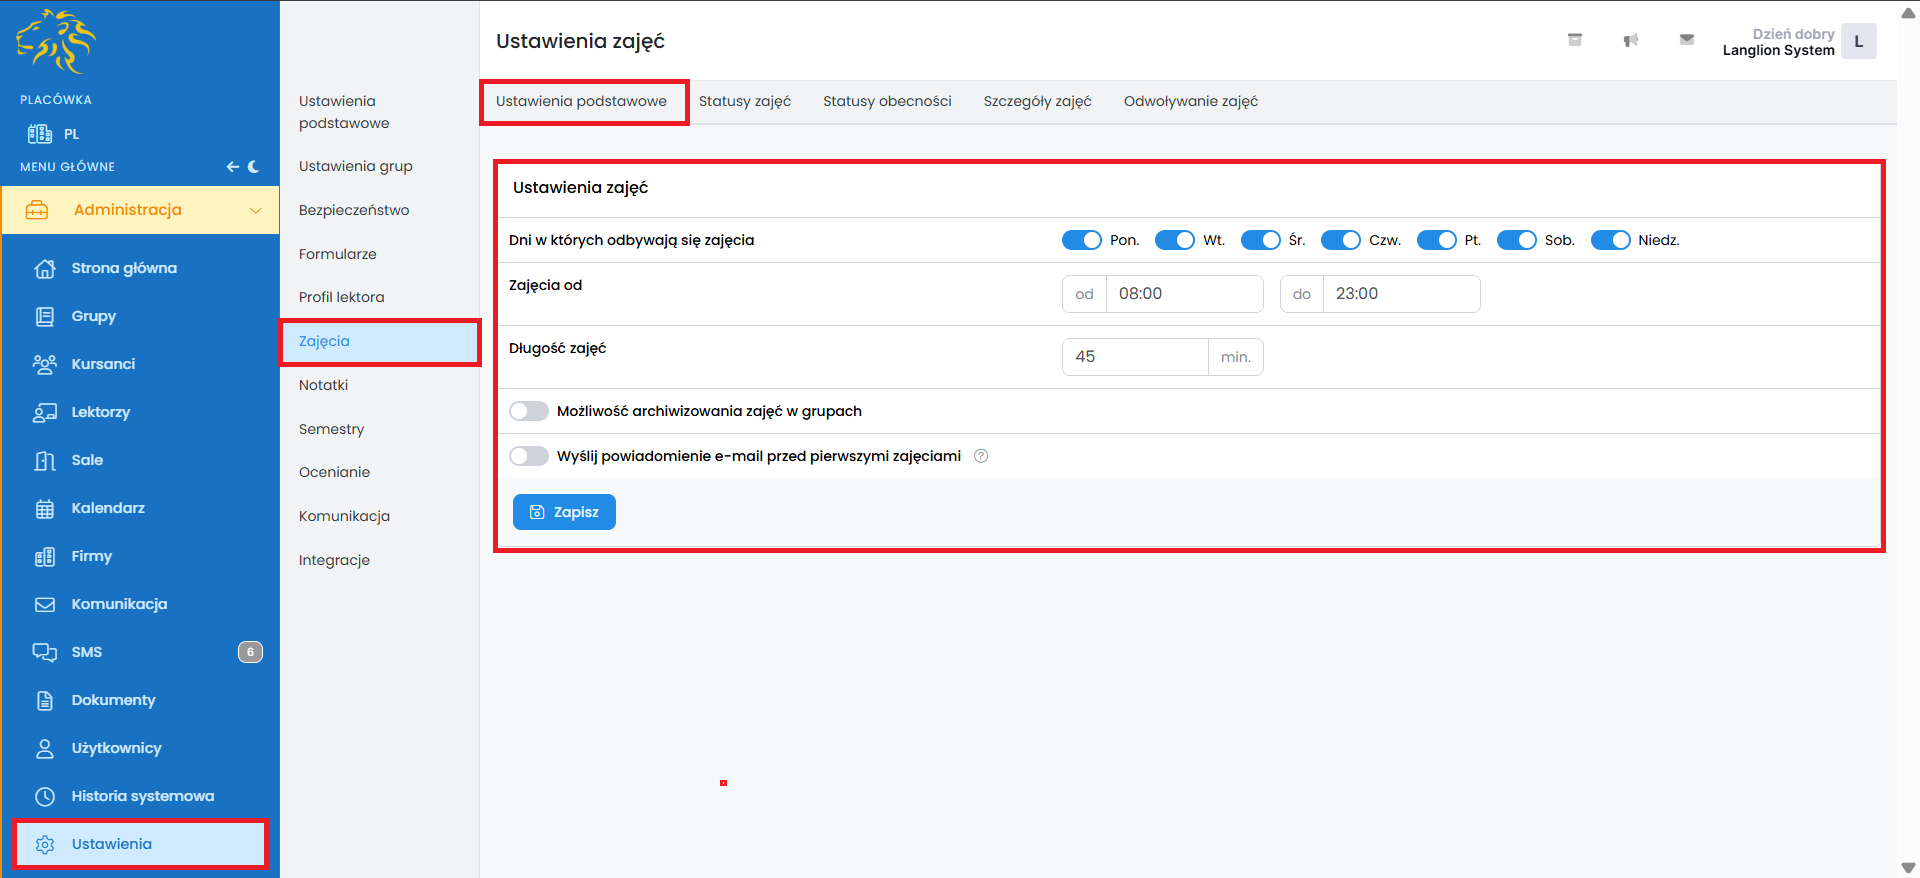Screen dimensions: 1920x878
Task: Click the Langlion lion logo
Action: tap(56, 42)
